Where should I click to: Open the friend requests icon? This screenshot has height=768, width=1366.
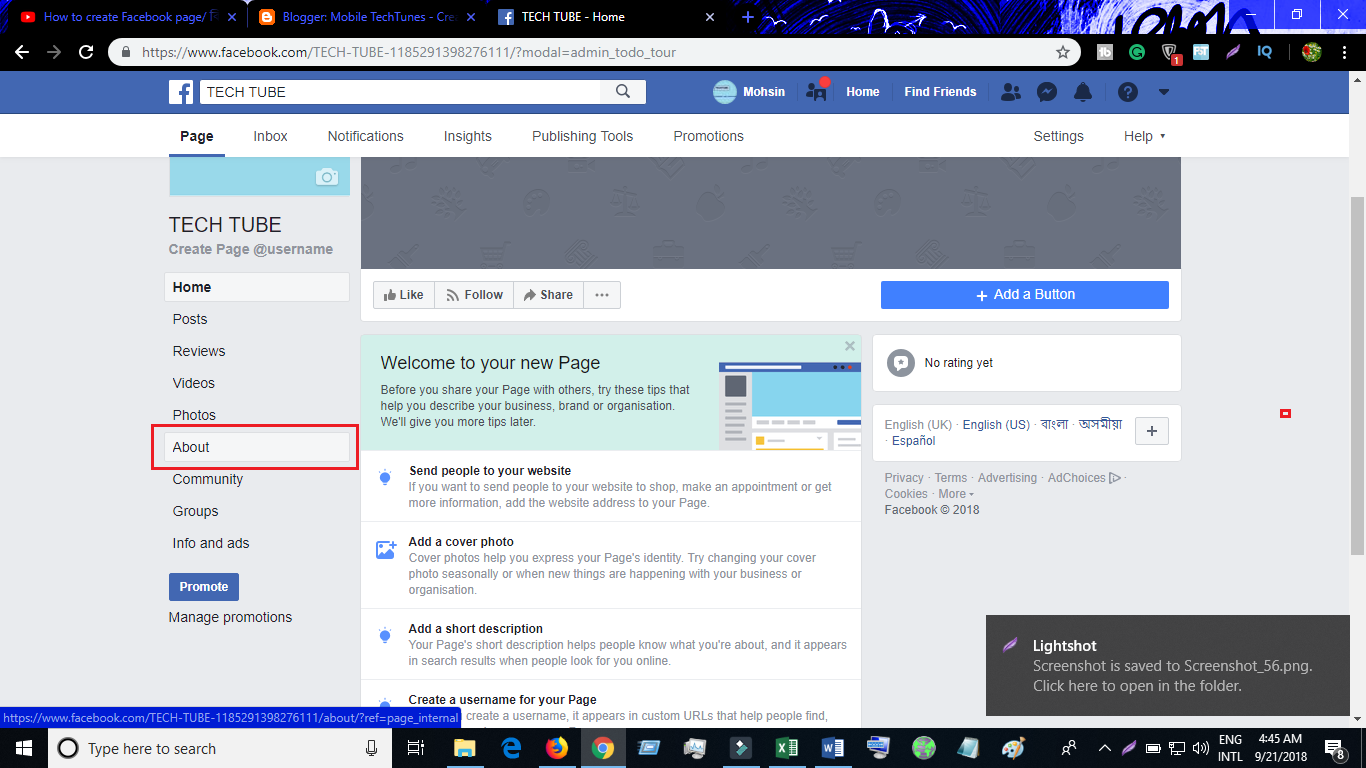pos(1011,92)
